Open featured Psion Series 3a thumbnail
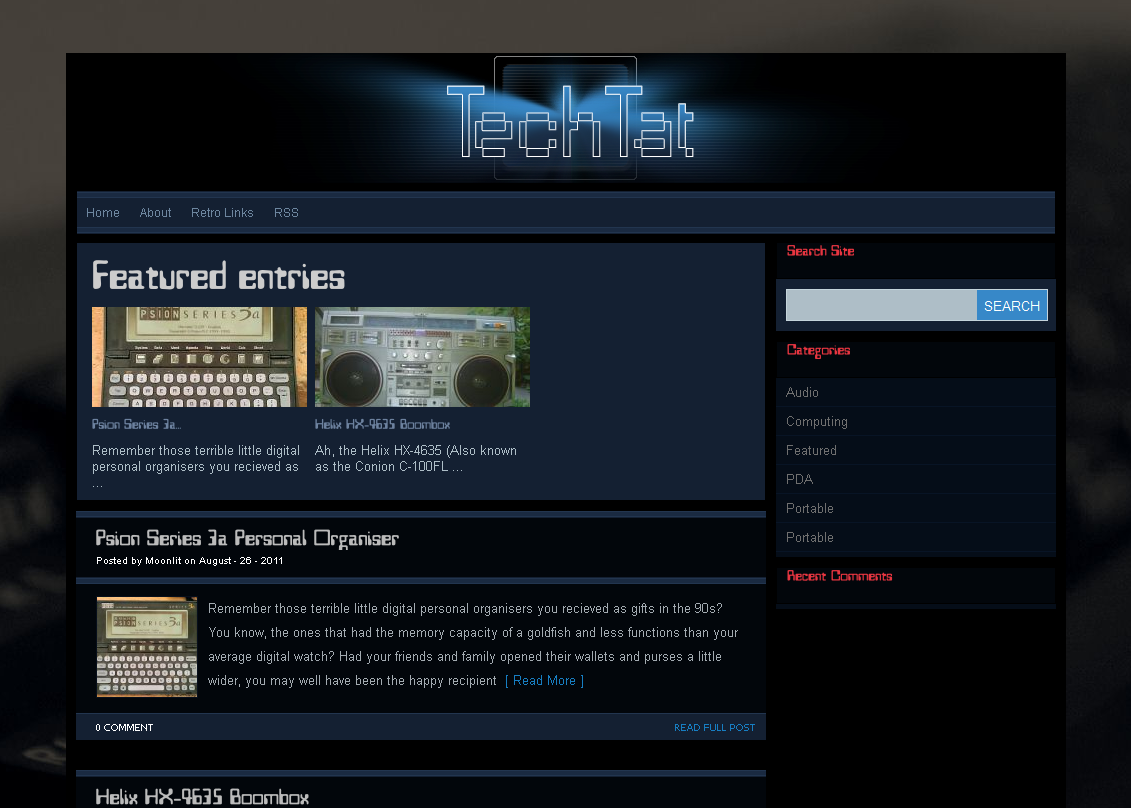Viewport: 1131px width, 808px height. (199, 357)
